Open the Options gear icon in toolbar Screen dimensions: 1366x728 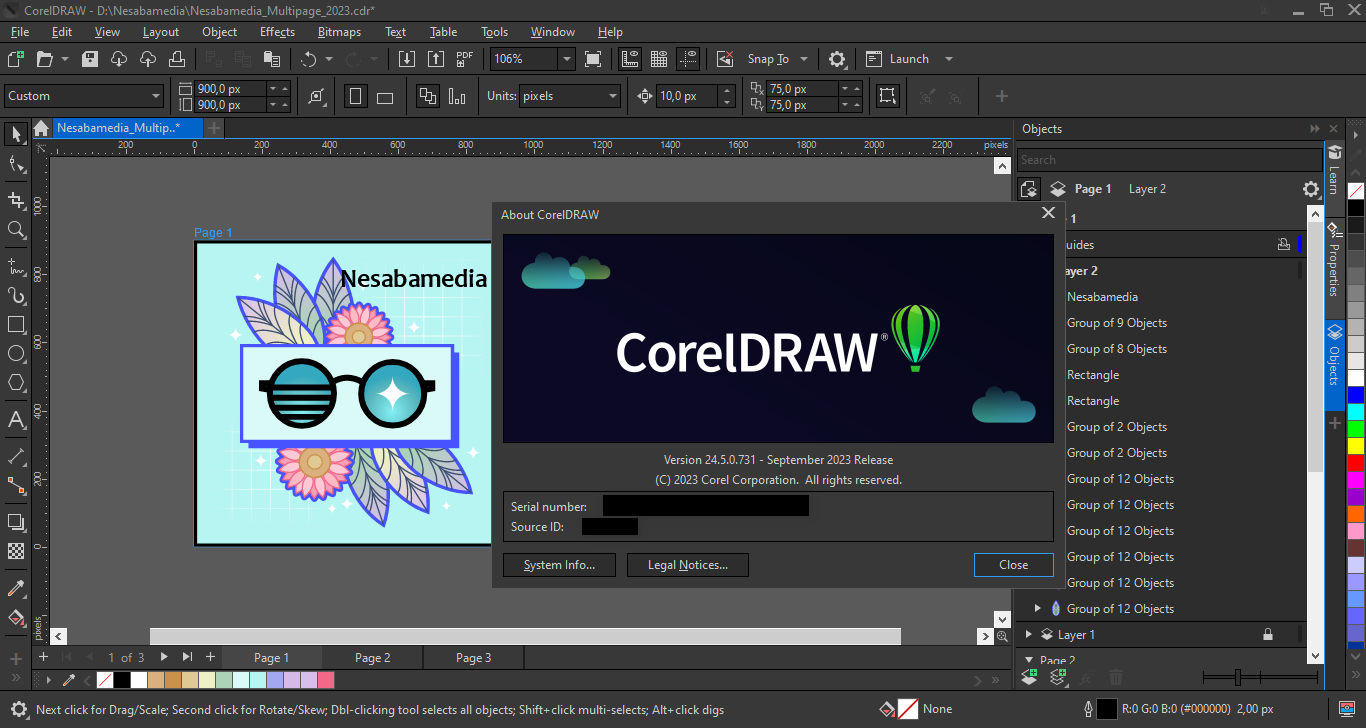click(x=837, y=59)
